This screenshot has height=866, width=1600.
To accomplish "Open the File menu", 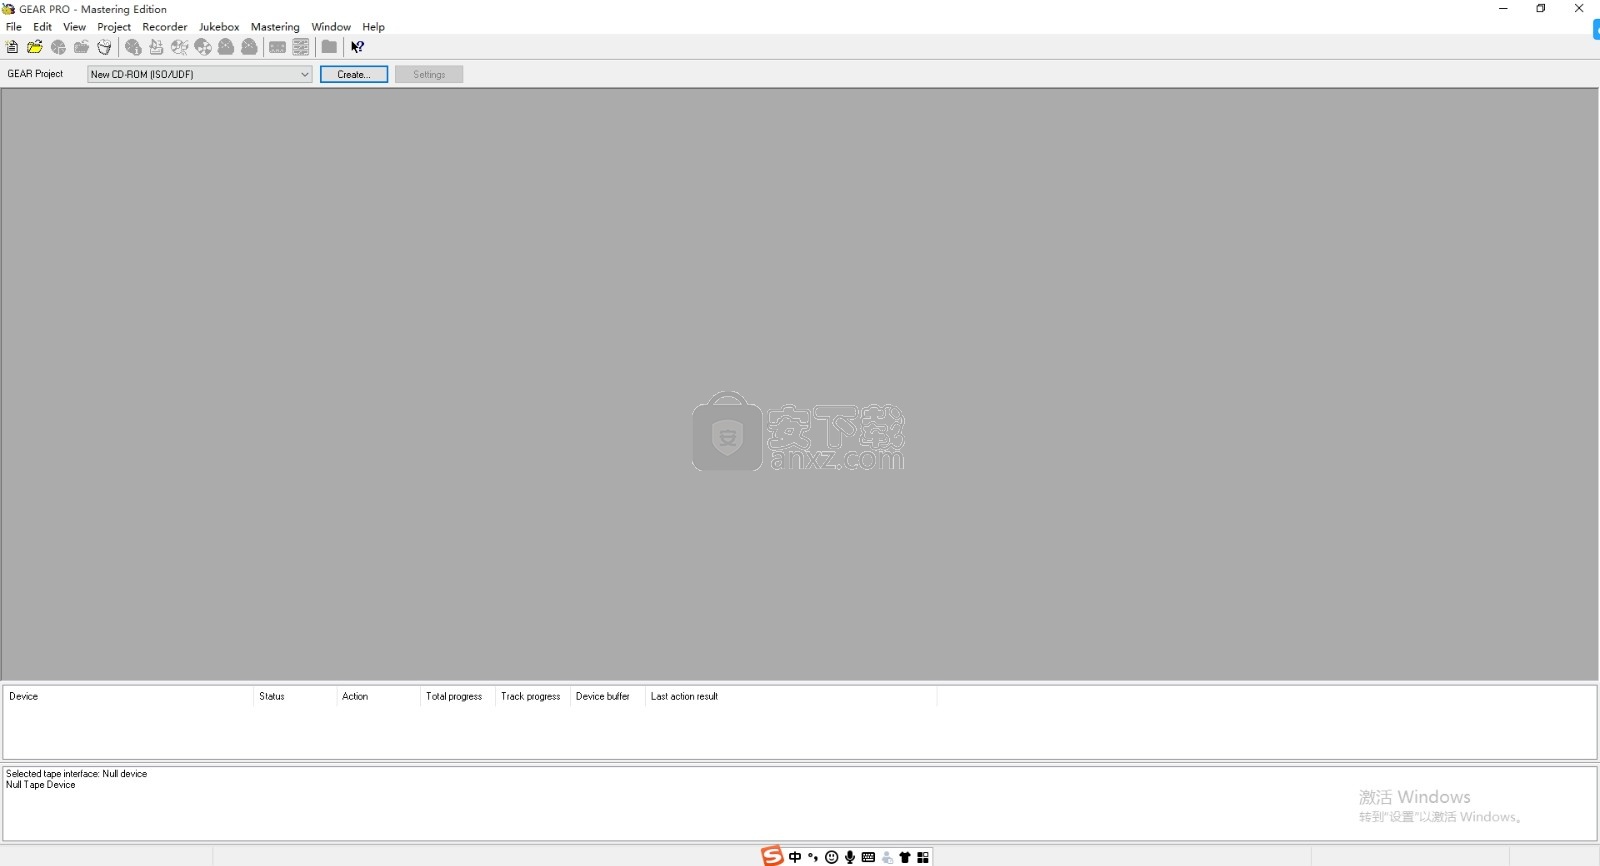I will point(14,27).
